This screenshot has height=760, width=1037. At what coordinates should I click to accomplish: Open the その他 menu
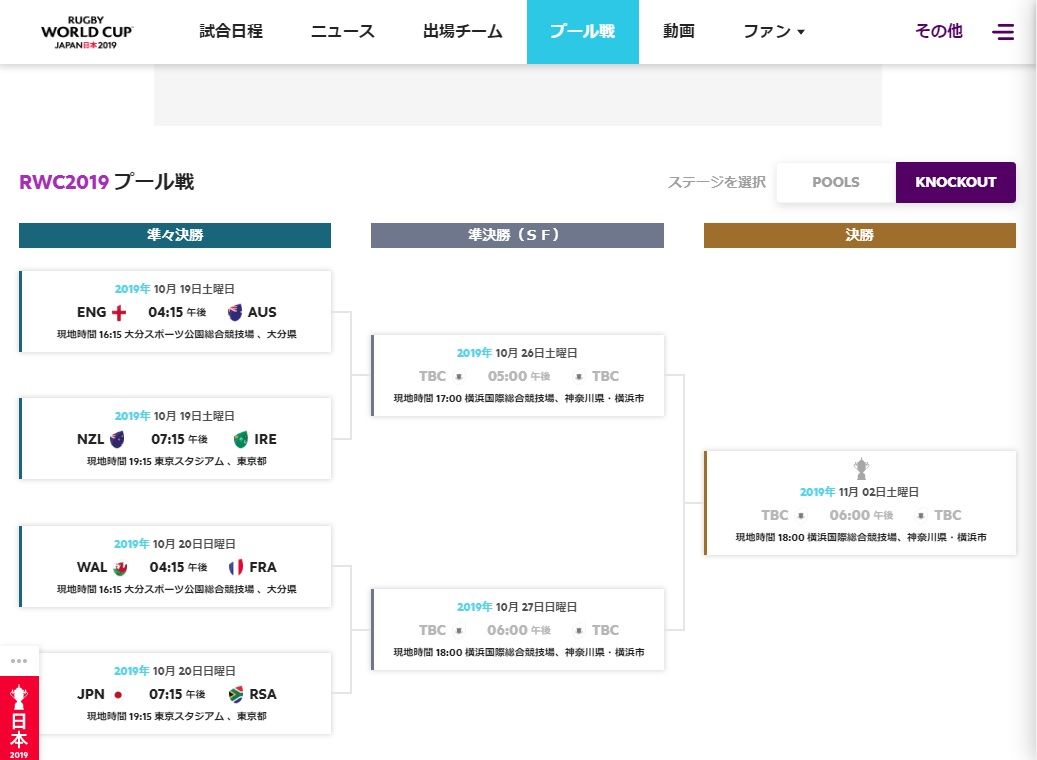point(938,32)
